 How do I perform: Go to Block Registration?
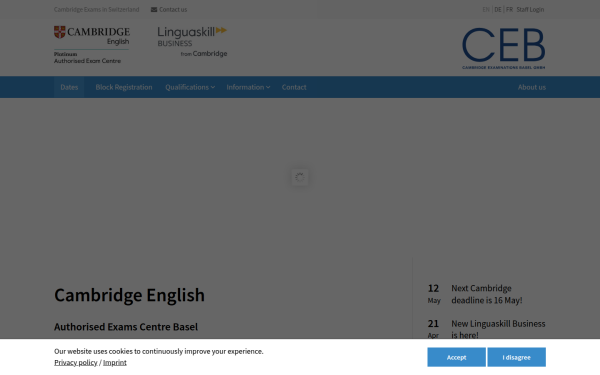click(x=124, y=87)
